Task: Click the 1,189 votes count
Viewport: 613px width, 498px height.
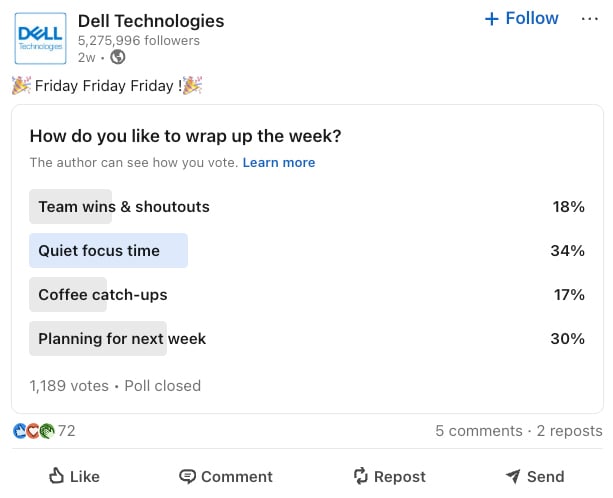Action: (x=69, y=385)
